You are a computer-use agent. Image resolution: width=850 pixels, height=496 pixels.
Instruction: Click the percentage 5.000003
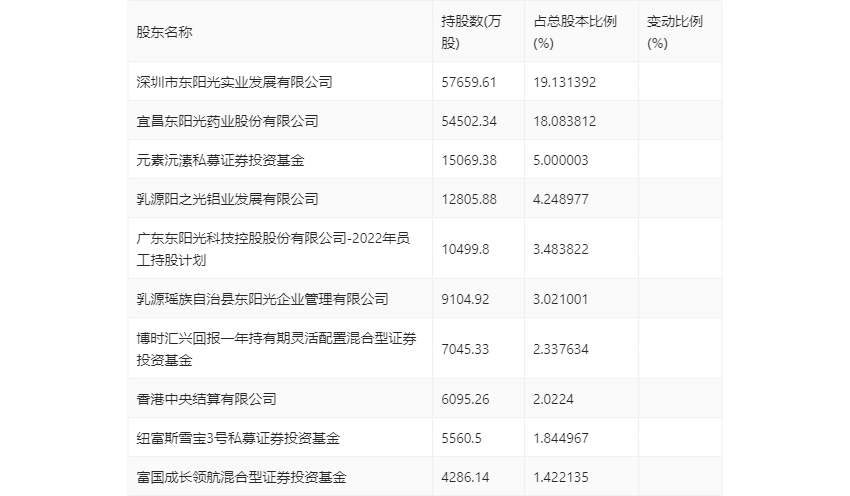[x=561, y=160]
